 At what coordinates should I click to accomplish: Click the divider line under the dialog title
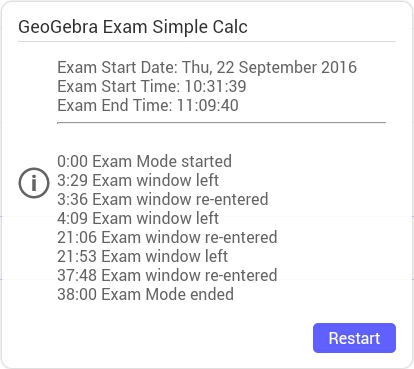point(207,42)
